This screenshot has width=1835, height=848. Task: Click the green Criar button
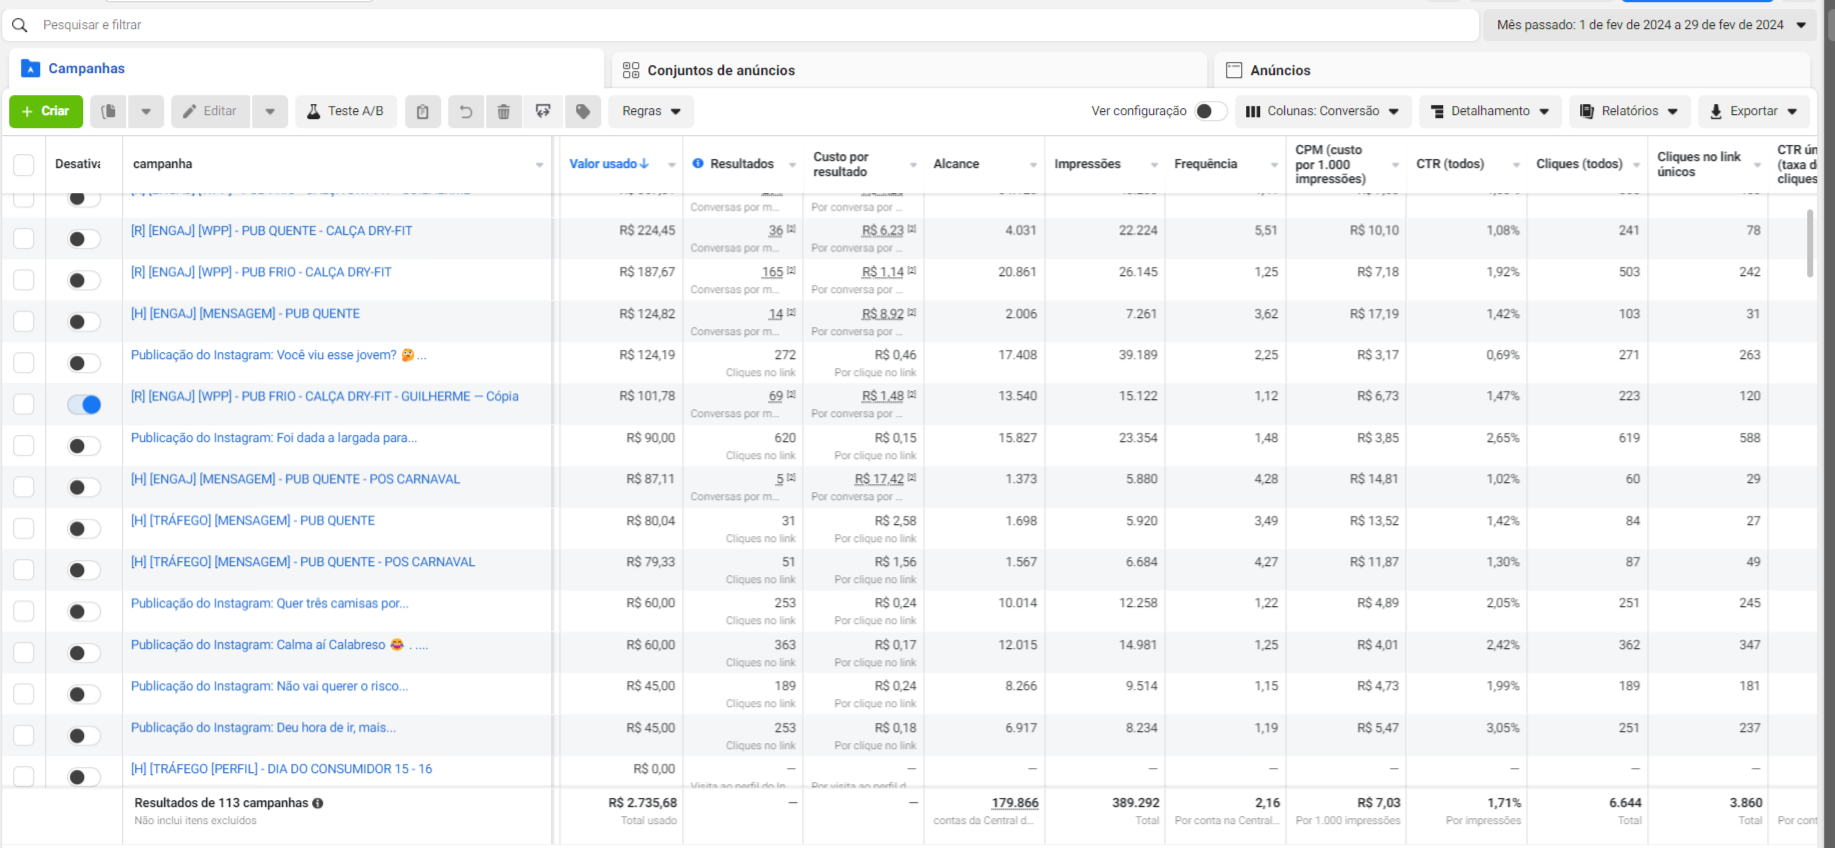pyautogui.click(x=46, y=111)
